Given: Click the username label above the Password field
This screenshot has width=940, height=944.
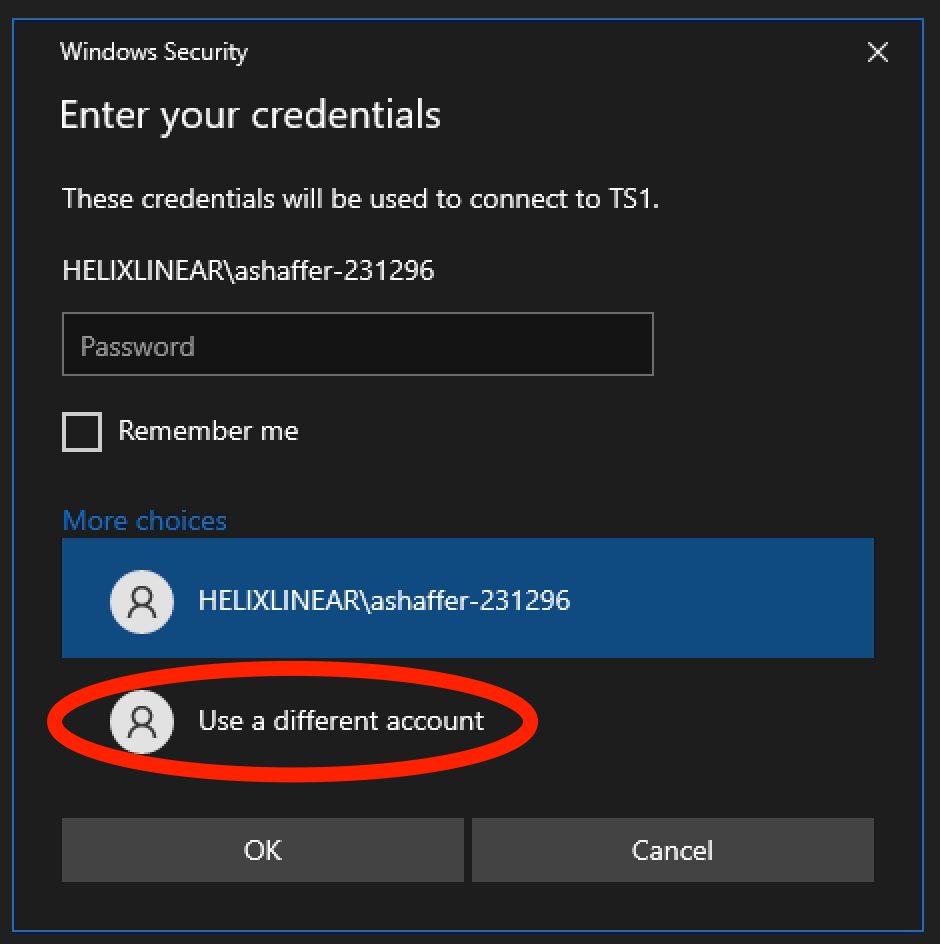Looking at the screenshot, I should coord(248,270).
